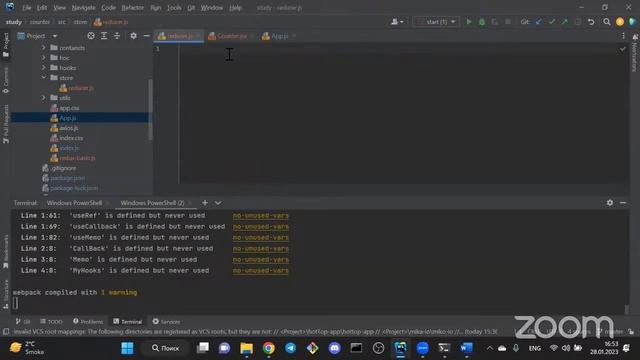Open the start (1) run configuration dropdown

436,22
